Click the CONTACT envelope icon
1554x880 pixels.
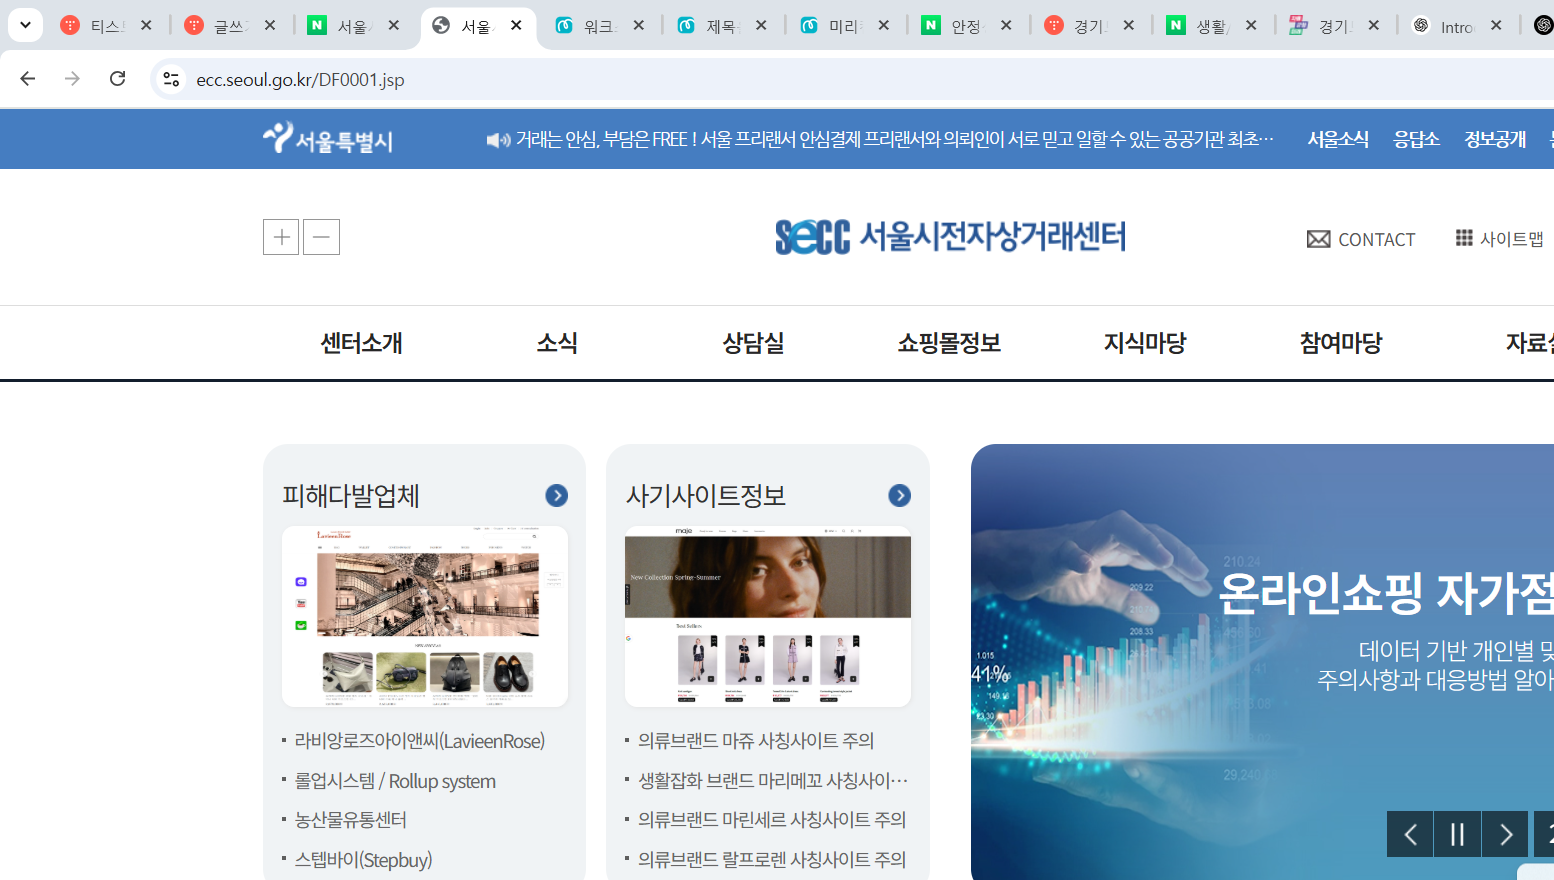pos(1319,238)
